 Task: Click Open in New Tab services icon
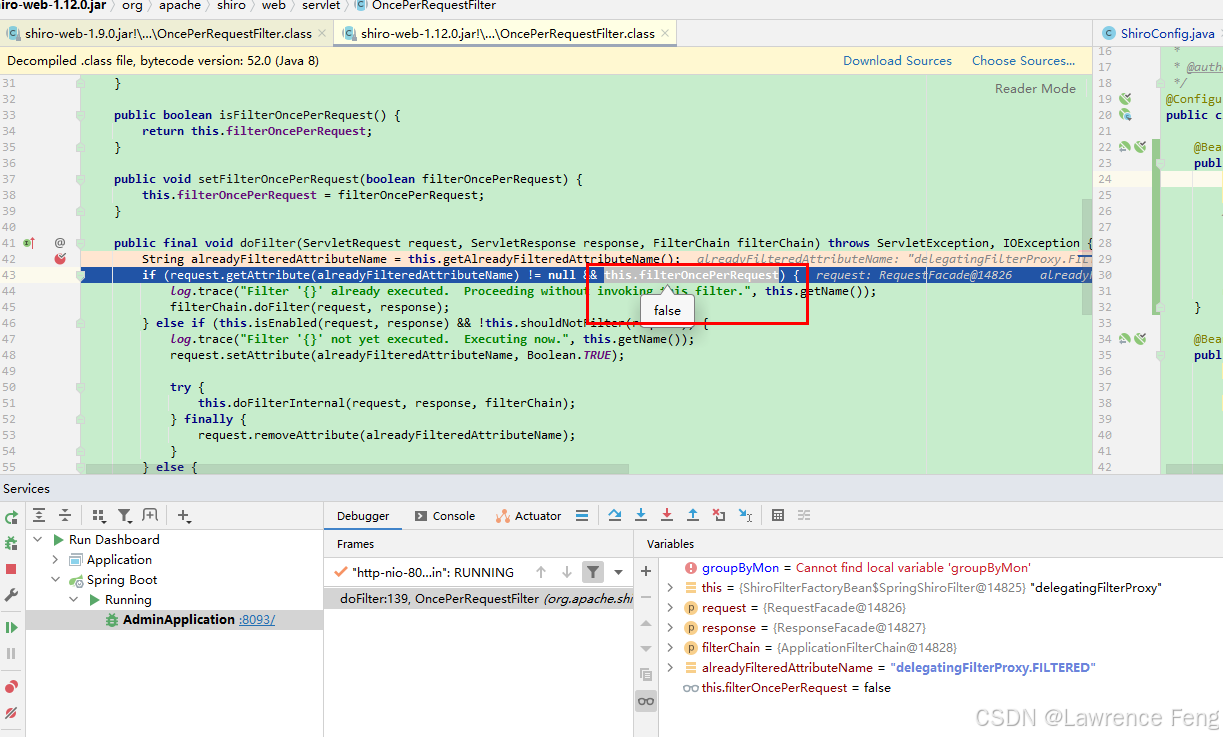[x=150, y=516]
